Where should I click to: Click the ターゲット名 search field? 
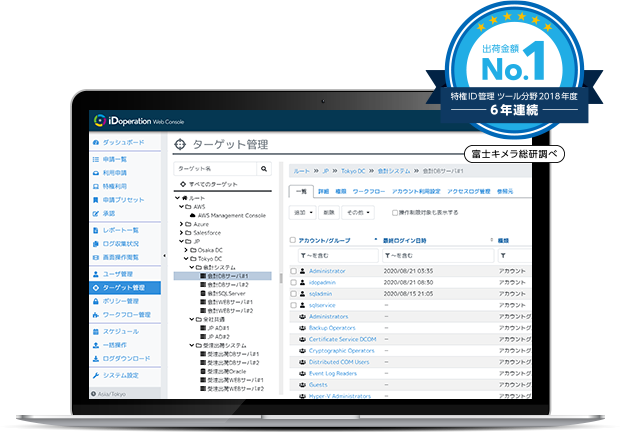(215, 169)
